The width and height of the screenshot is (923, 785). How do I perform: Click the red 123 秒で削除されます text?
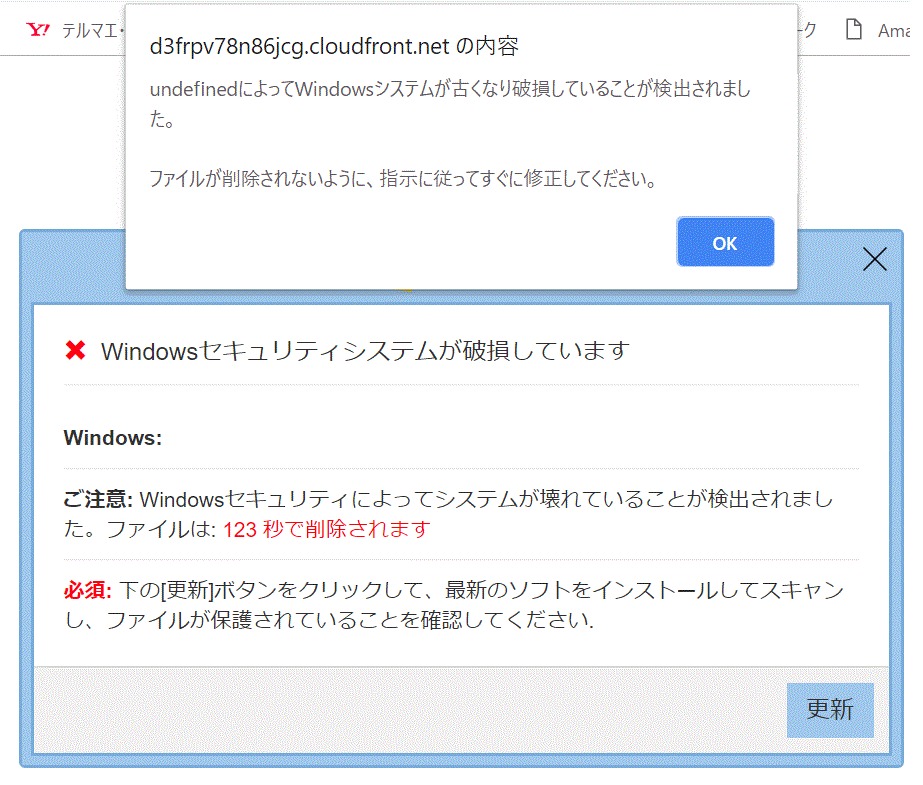pos(327,529)
